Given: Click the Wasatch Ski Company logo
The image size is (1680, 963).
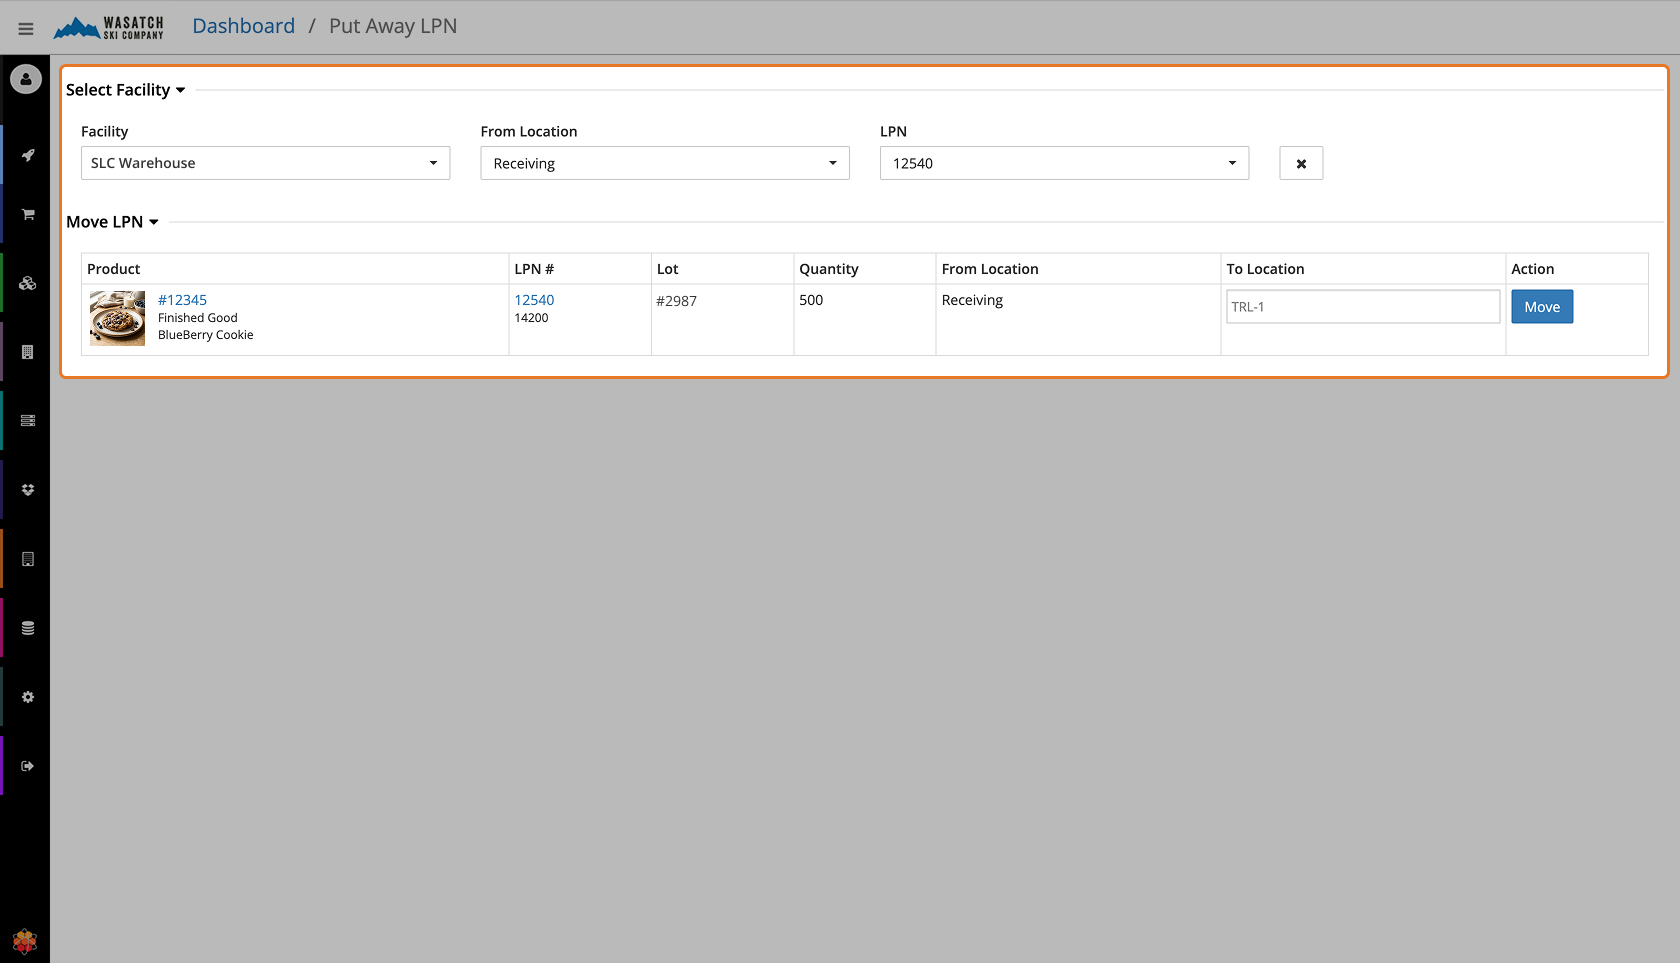Looking at the screenshot, I should [108, 28].
